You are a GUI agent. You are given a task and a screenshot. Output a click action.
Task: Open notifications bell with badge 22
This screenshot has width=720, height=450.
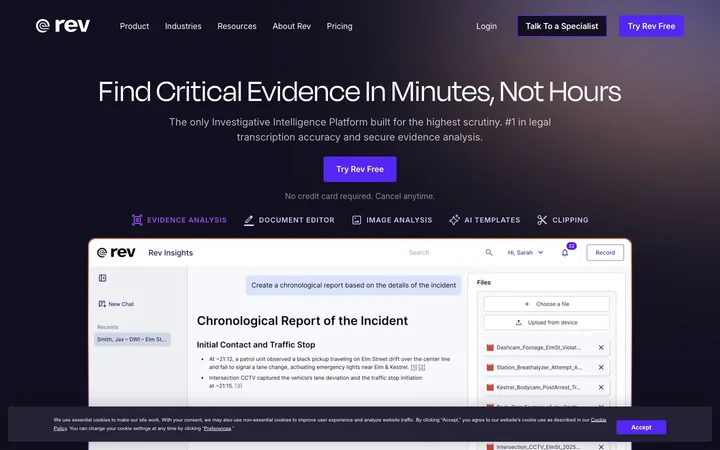[565, 253]
